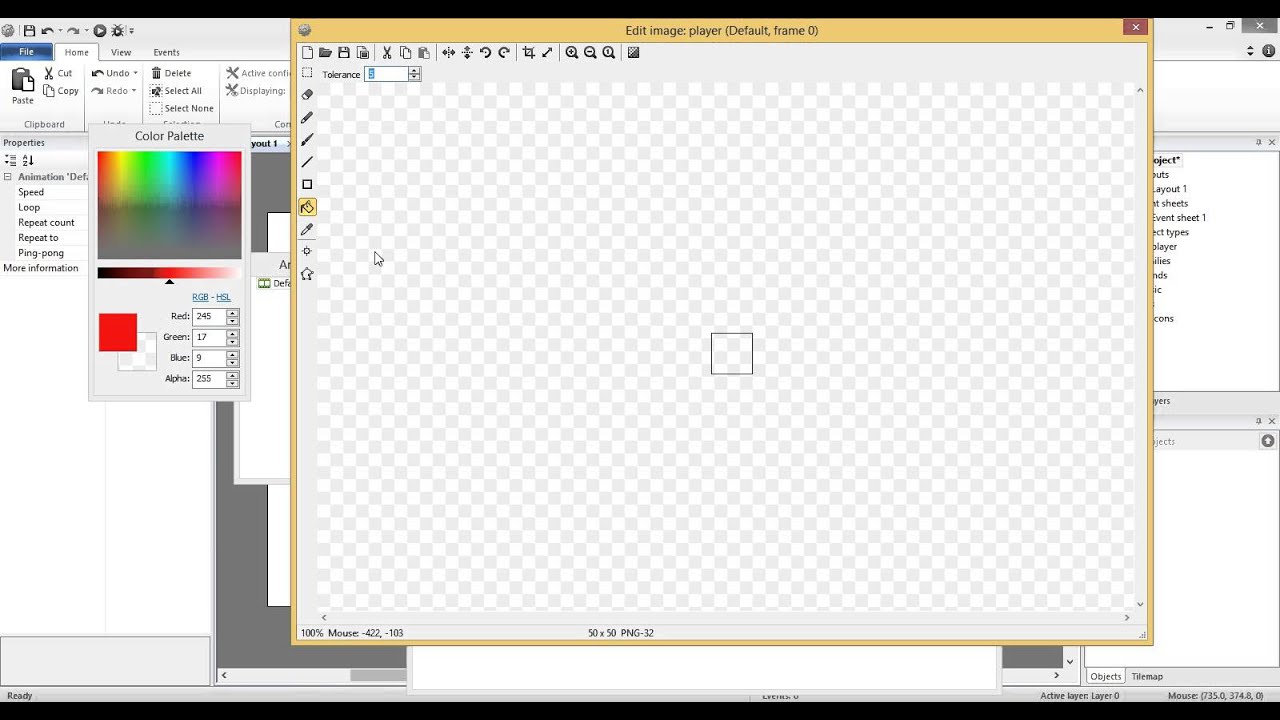The image size is (1280, 720).
Task: Click the color spectrum picker area
Action: [169, 205]
